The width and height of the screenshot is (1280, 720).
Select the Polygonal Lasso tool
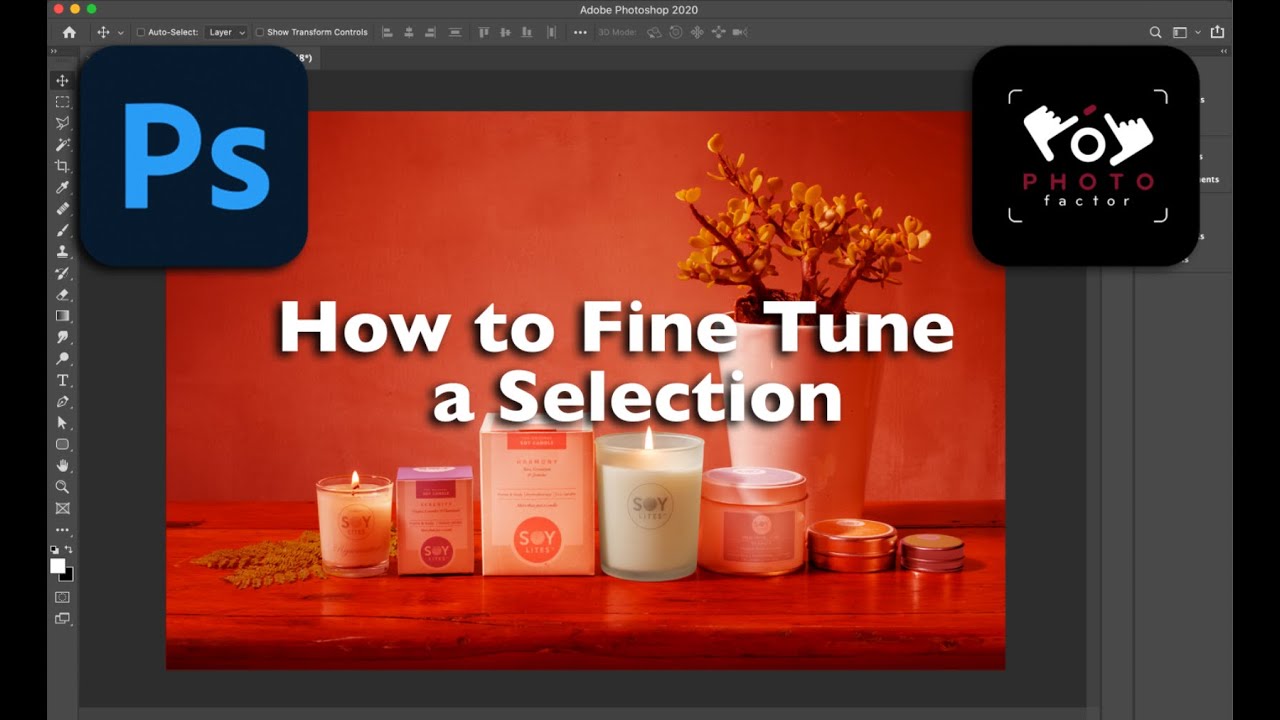[62, 123]
